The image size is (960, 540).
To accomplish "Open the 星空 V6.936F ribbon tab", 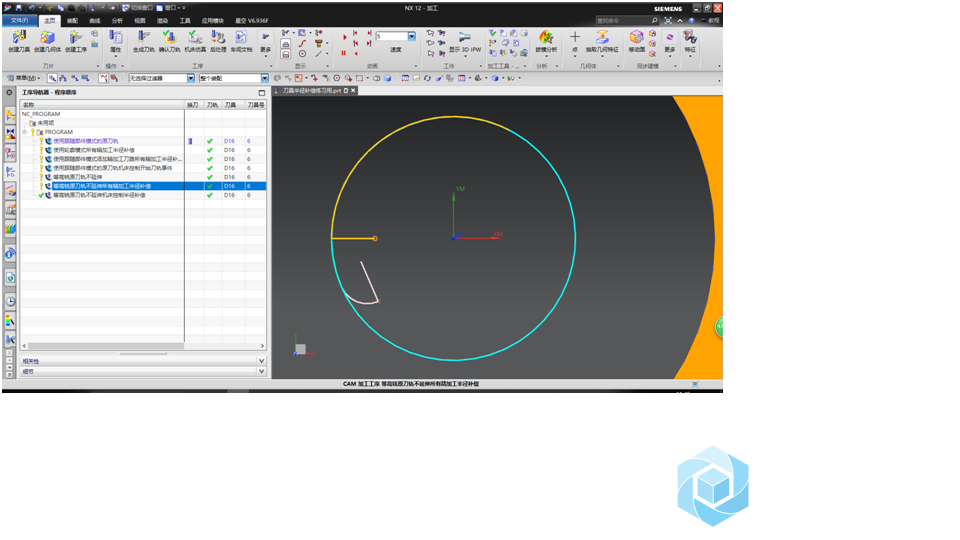I will click(x=252, y=21).
